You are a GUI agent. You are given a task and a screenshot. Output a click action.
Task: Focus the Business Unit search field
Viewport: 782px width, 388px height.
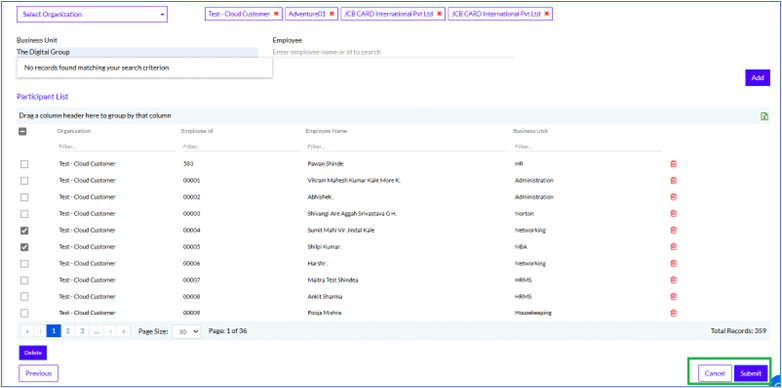[137, 52]
